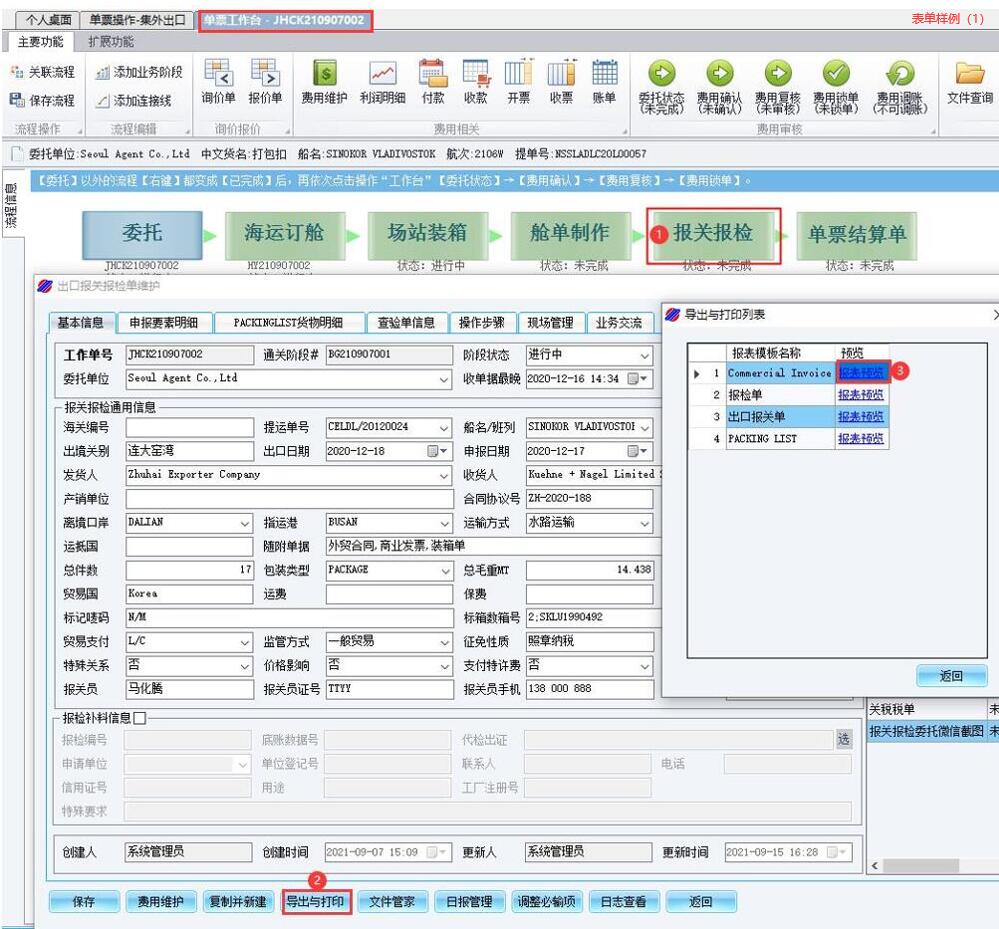Switch to the 申报要素明细 tab
The height and width of the screenshot is (929, 999).
pos(164,322)
